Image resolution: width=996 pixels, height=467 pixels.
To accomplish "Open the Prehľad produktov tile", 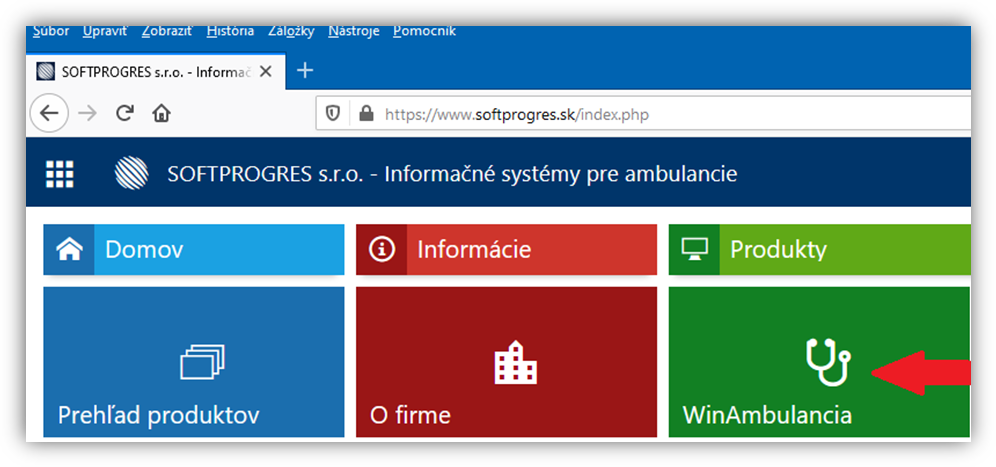I will 194,362.
